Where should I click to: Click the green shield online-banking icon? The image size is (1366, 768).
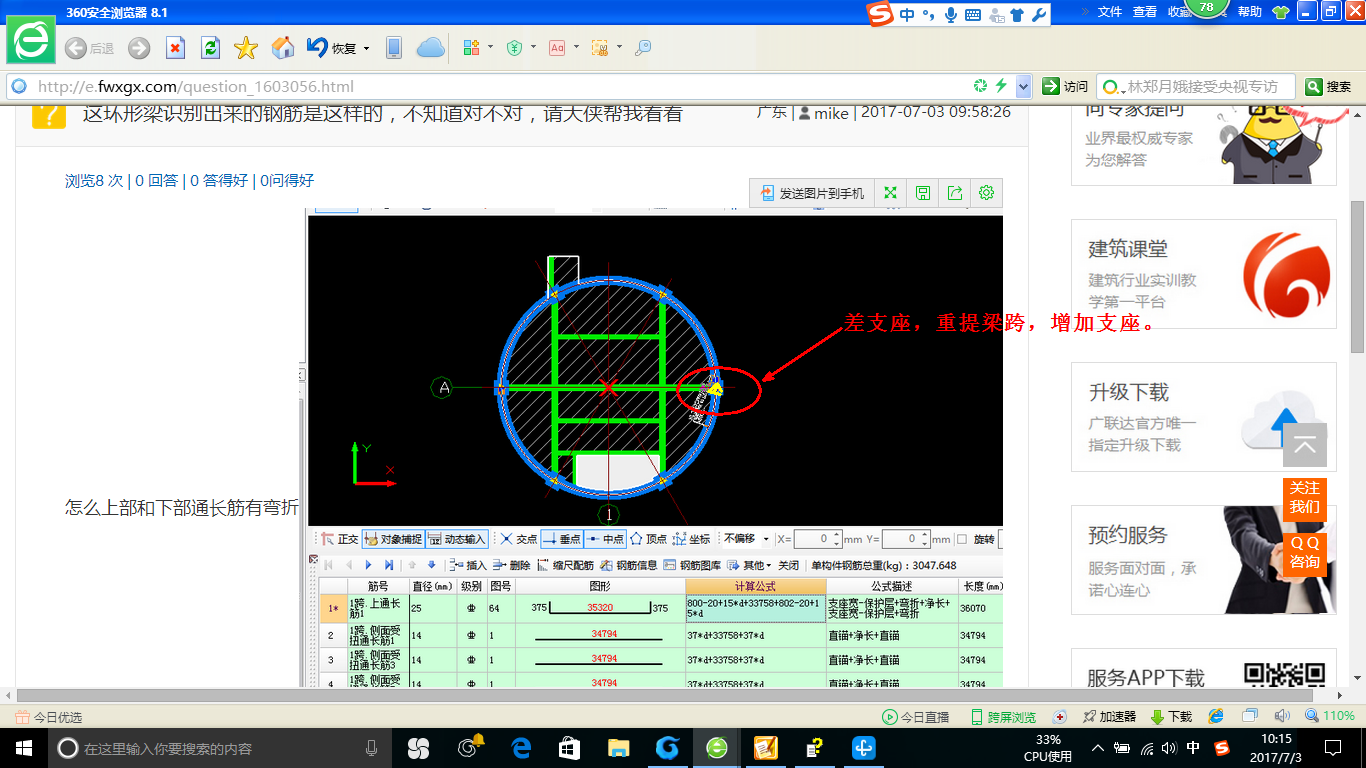(514, 47)
